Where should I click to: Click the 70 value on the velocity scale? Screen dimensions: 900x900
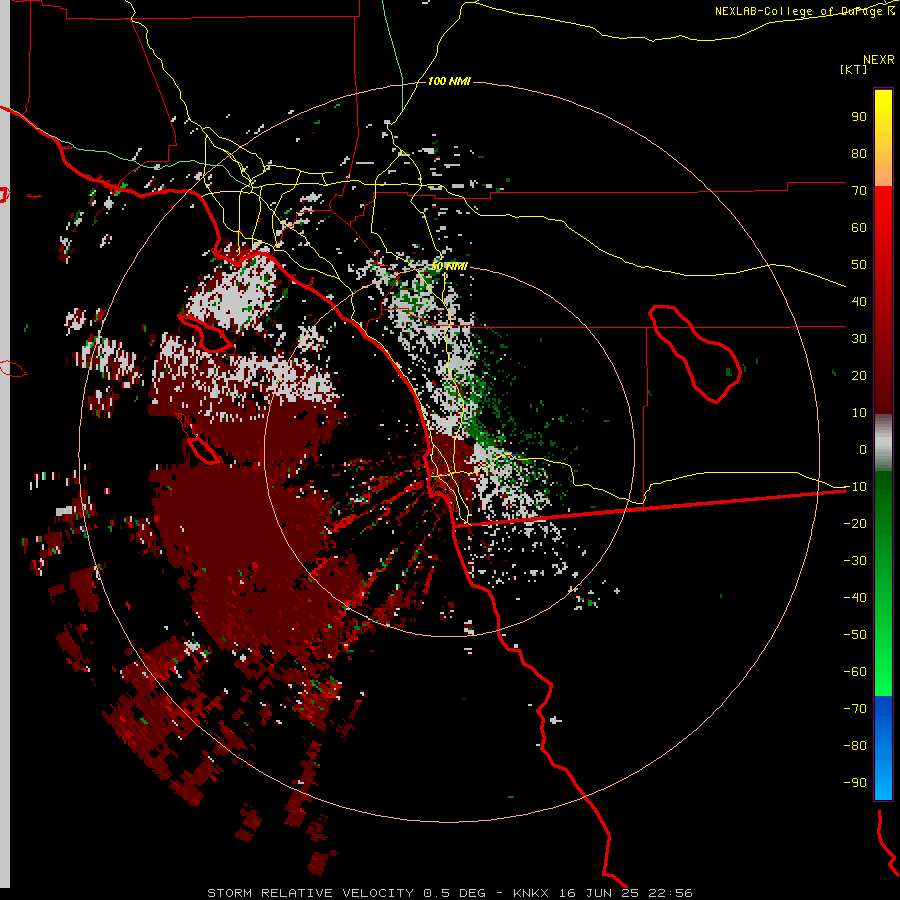coord(859,191)
